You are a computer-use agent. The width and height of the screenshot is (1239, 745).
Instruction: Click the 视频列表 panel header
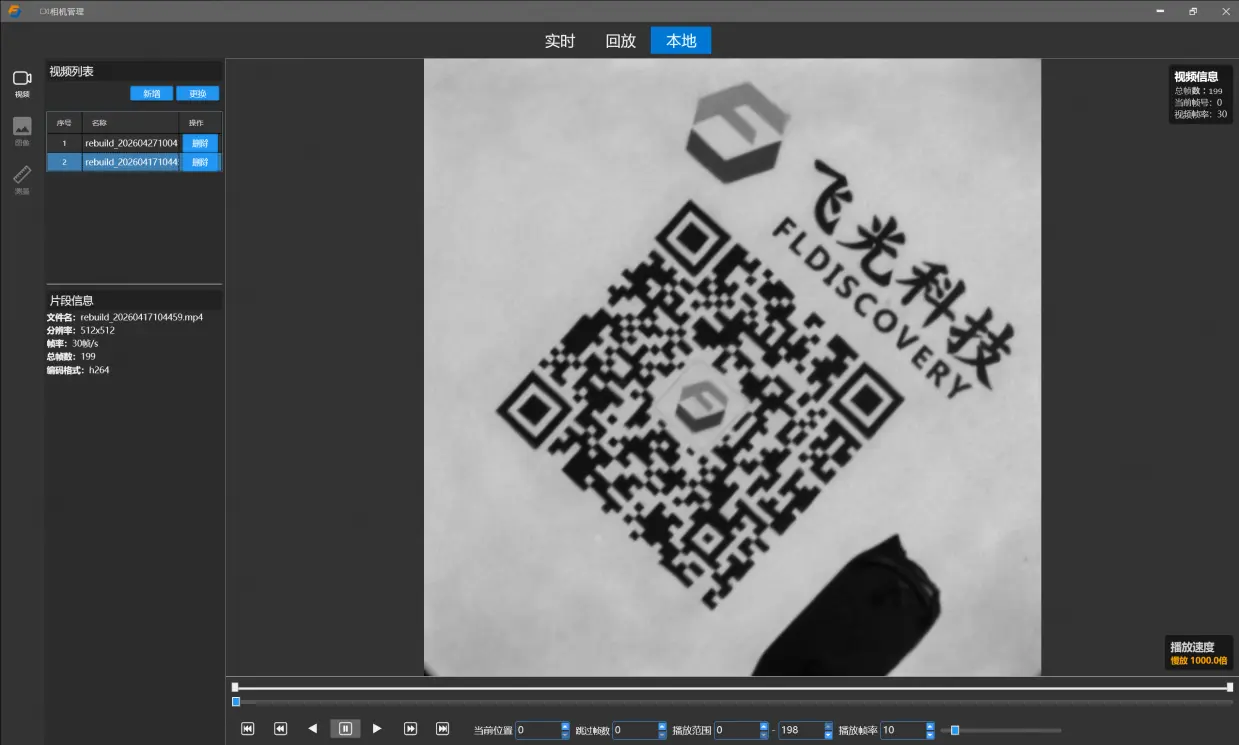pyautogui.click(x=134, y=72)
